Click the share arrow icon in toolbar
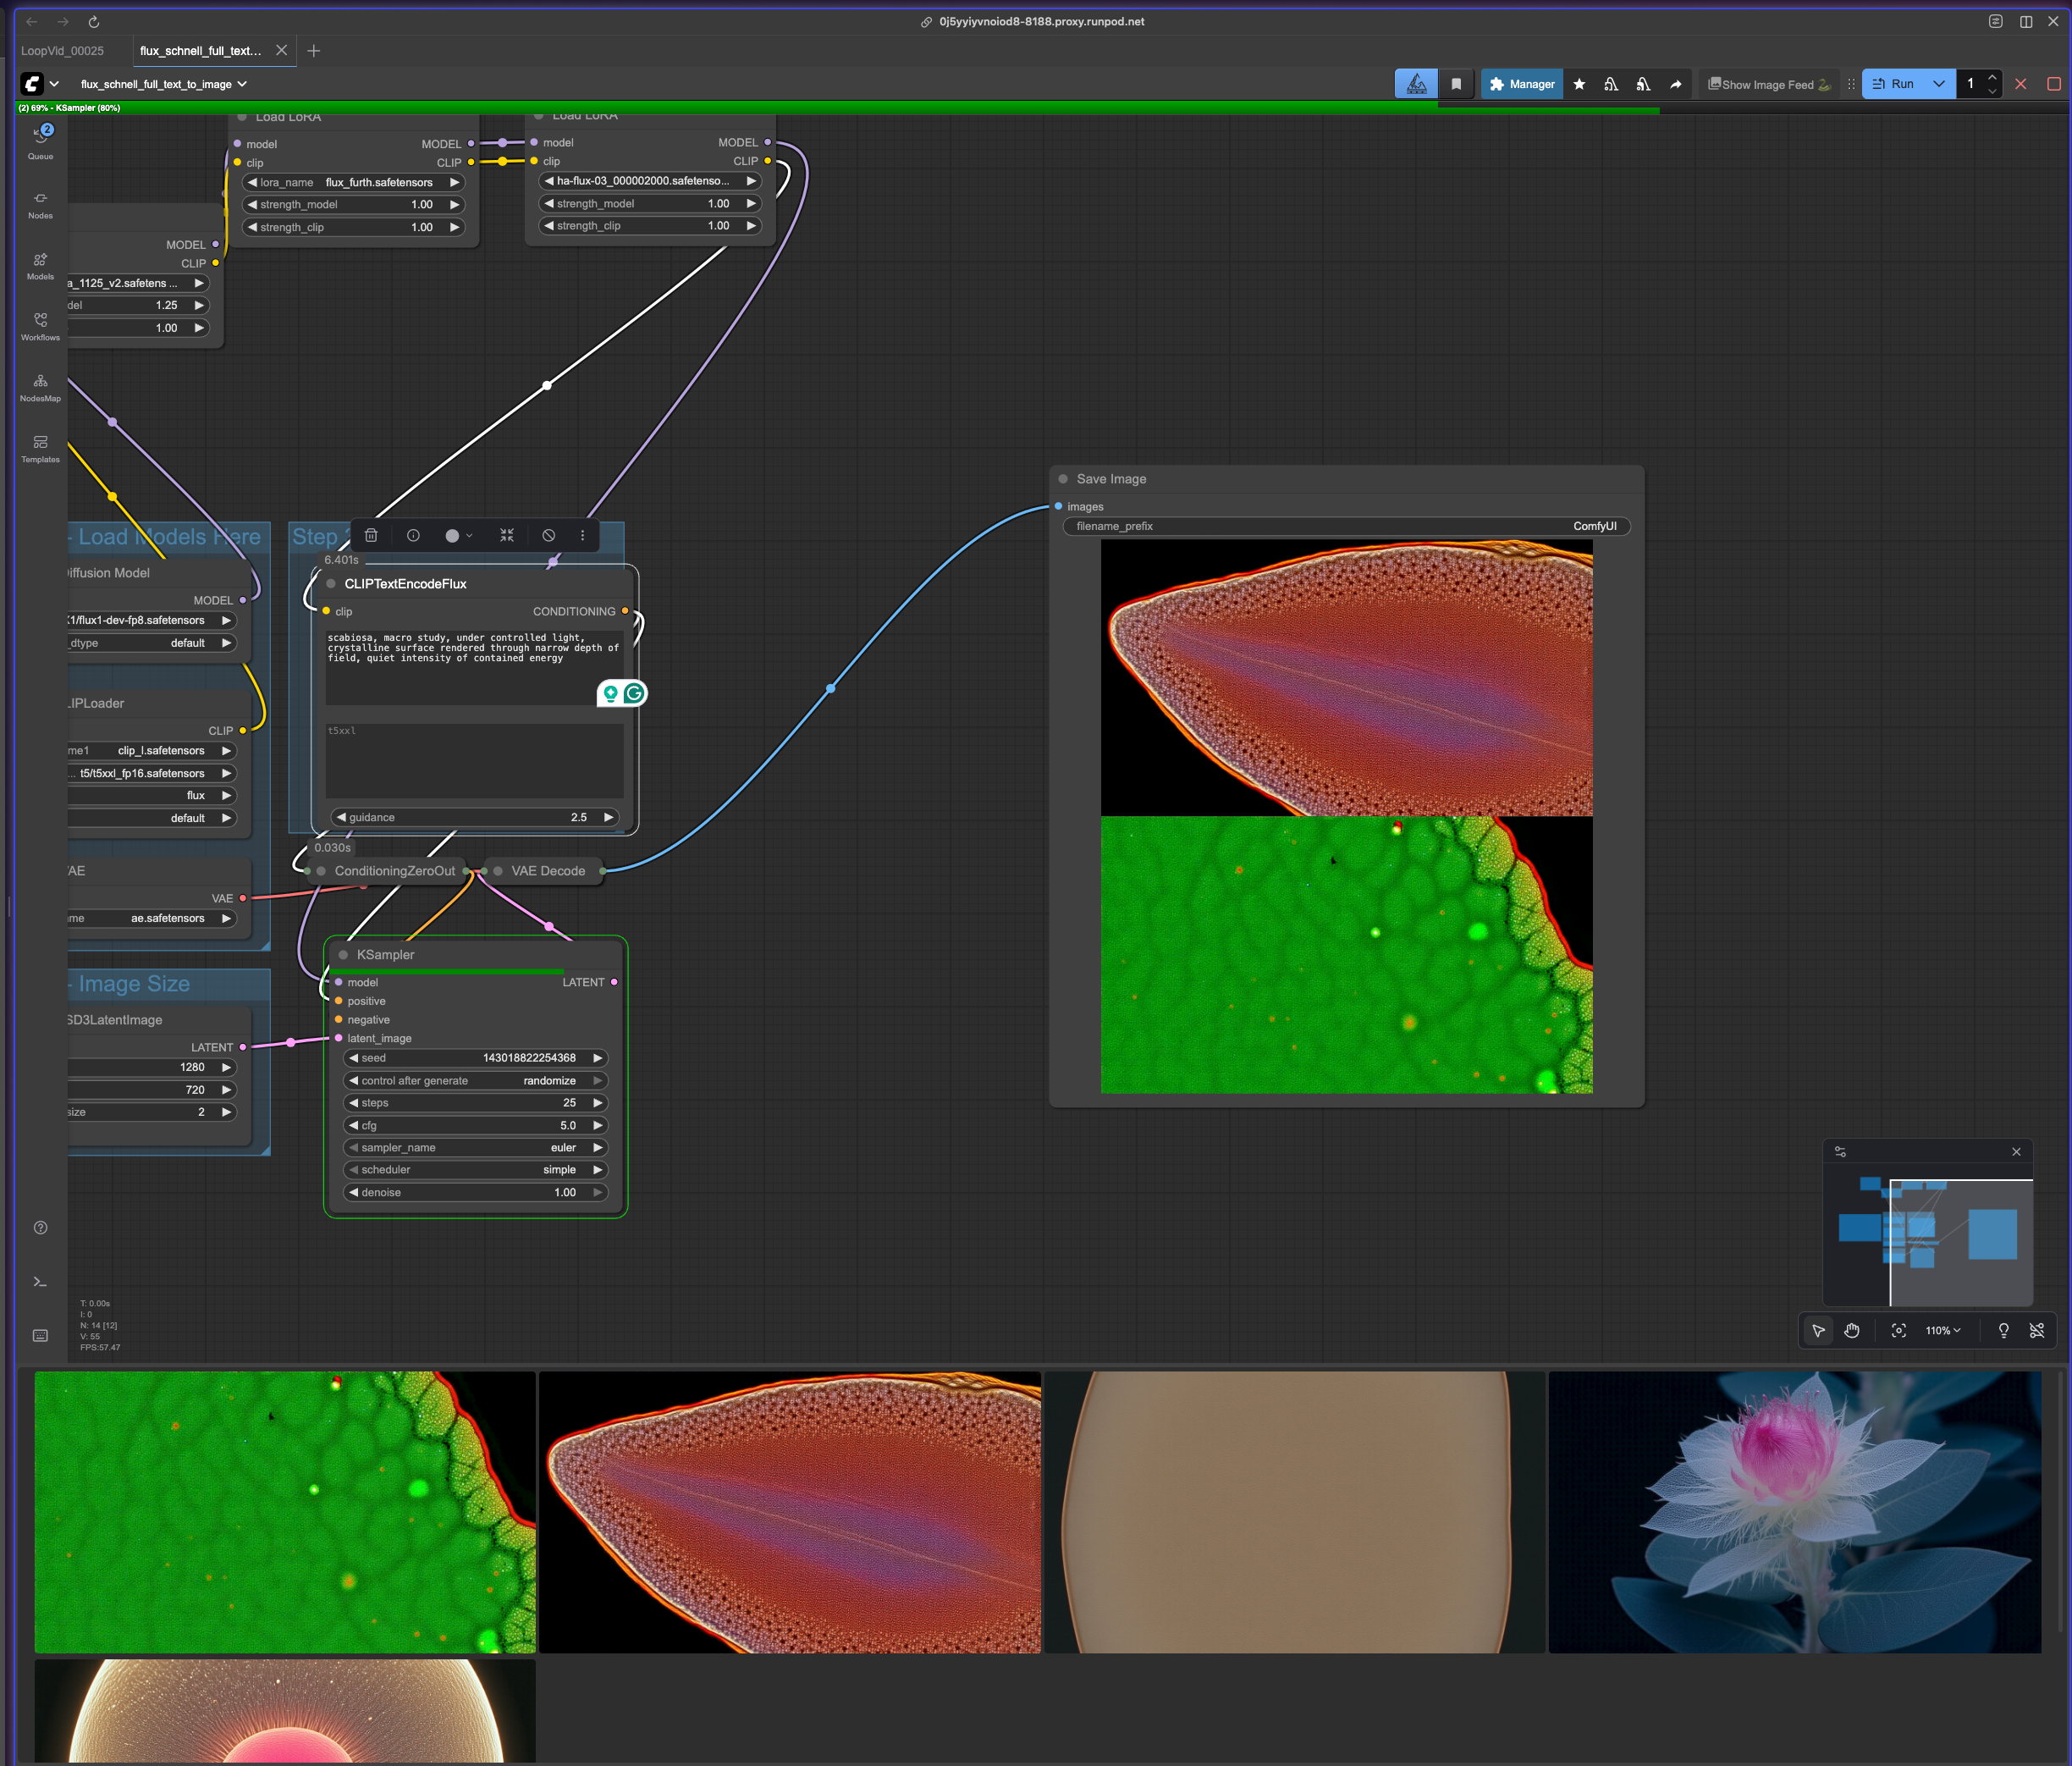This screenshot has width=2072, height=1766. [1676, 84]
